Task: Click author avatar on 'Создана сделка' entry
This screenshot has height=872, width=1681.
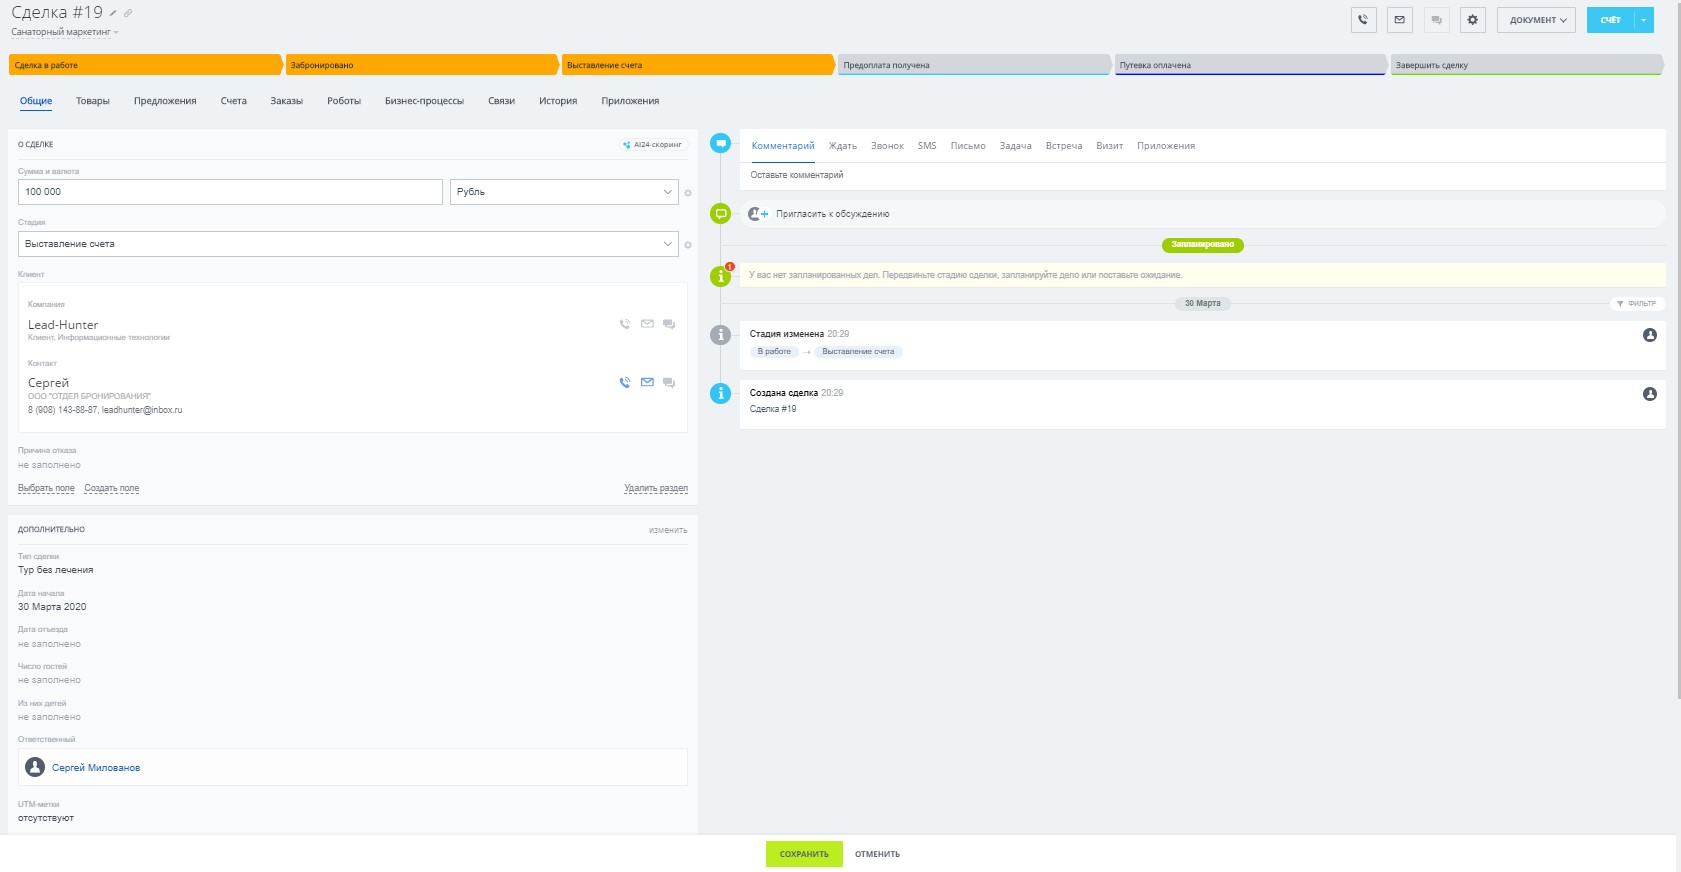Action: coord(1650,394)
